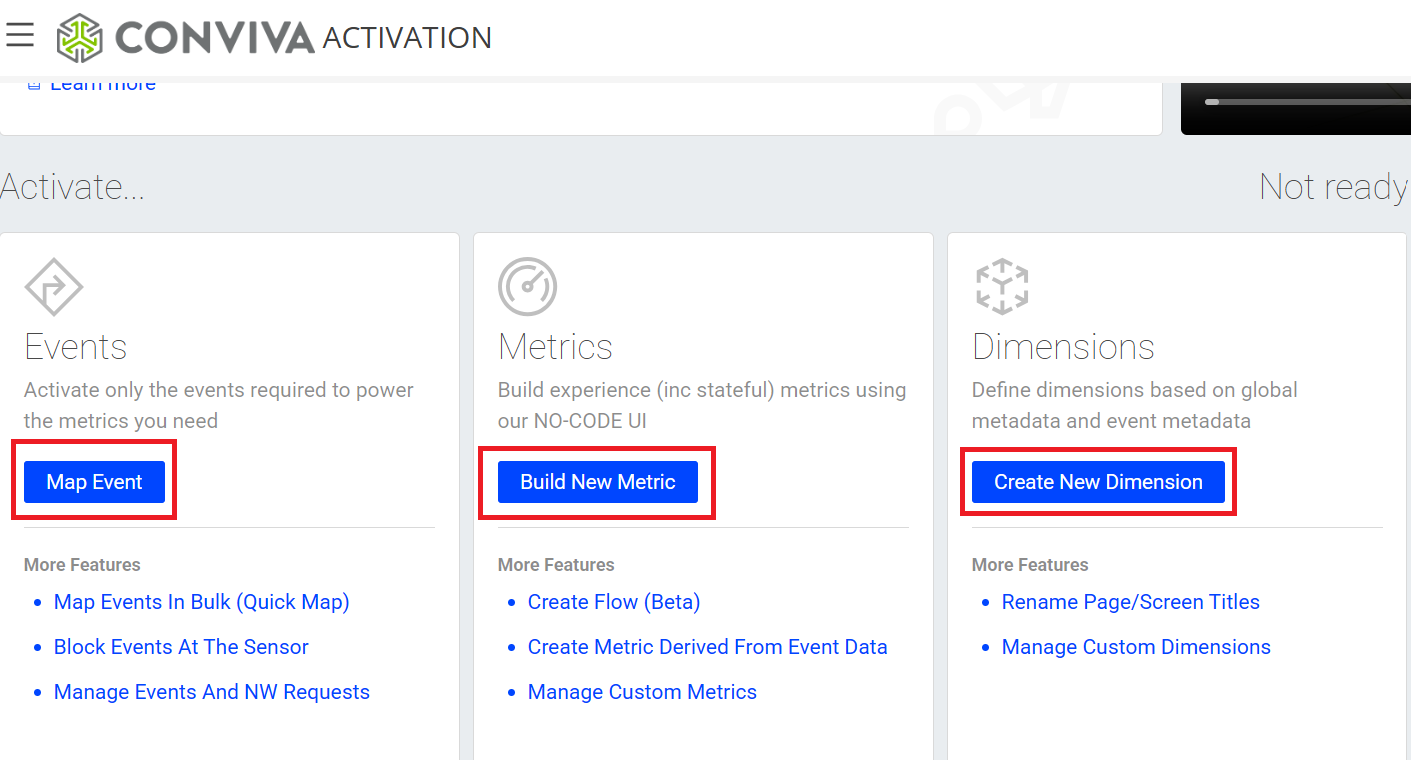Follow the partially visible Learn more link
This screenshot has width=1411, height=760.
click(x=102, y=85)
